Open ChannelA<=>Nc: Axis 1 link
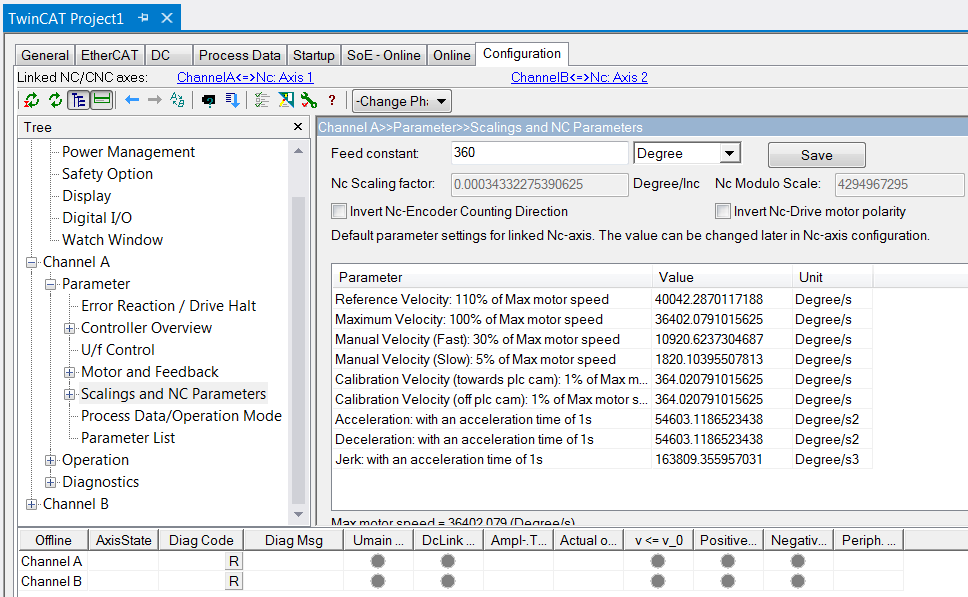The height and width of the screenshot is (597, 968). pyautogui.click(x=245, y=77)
